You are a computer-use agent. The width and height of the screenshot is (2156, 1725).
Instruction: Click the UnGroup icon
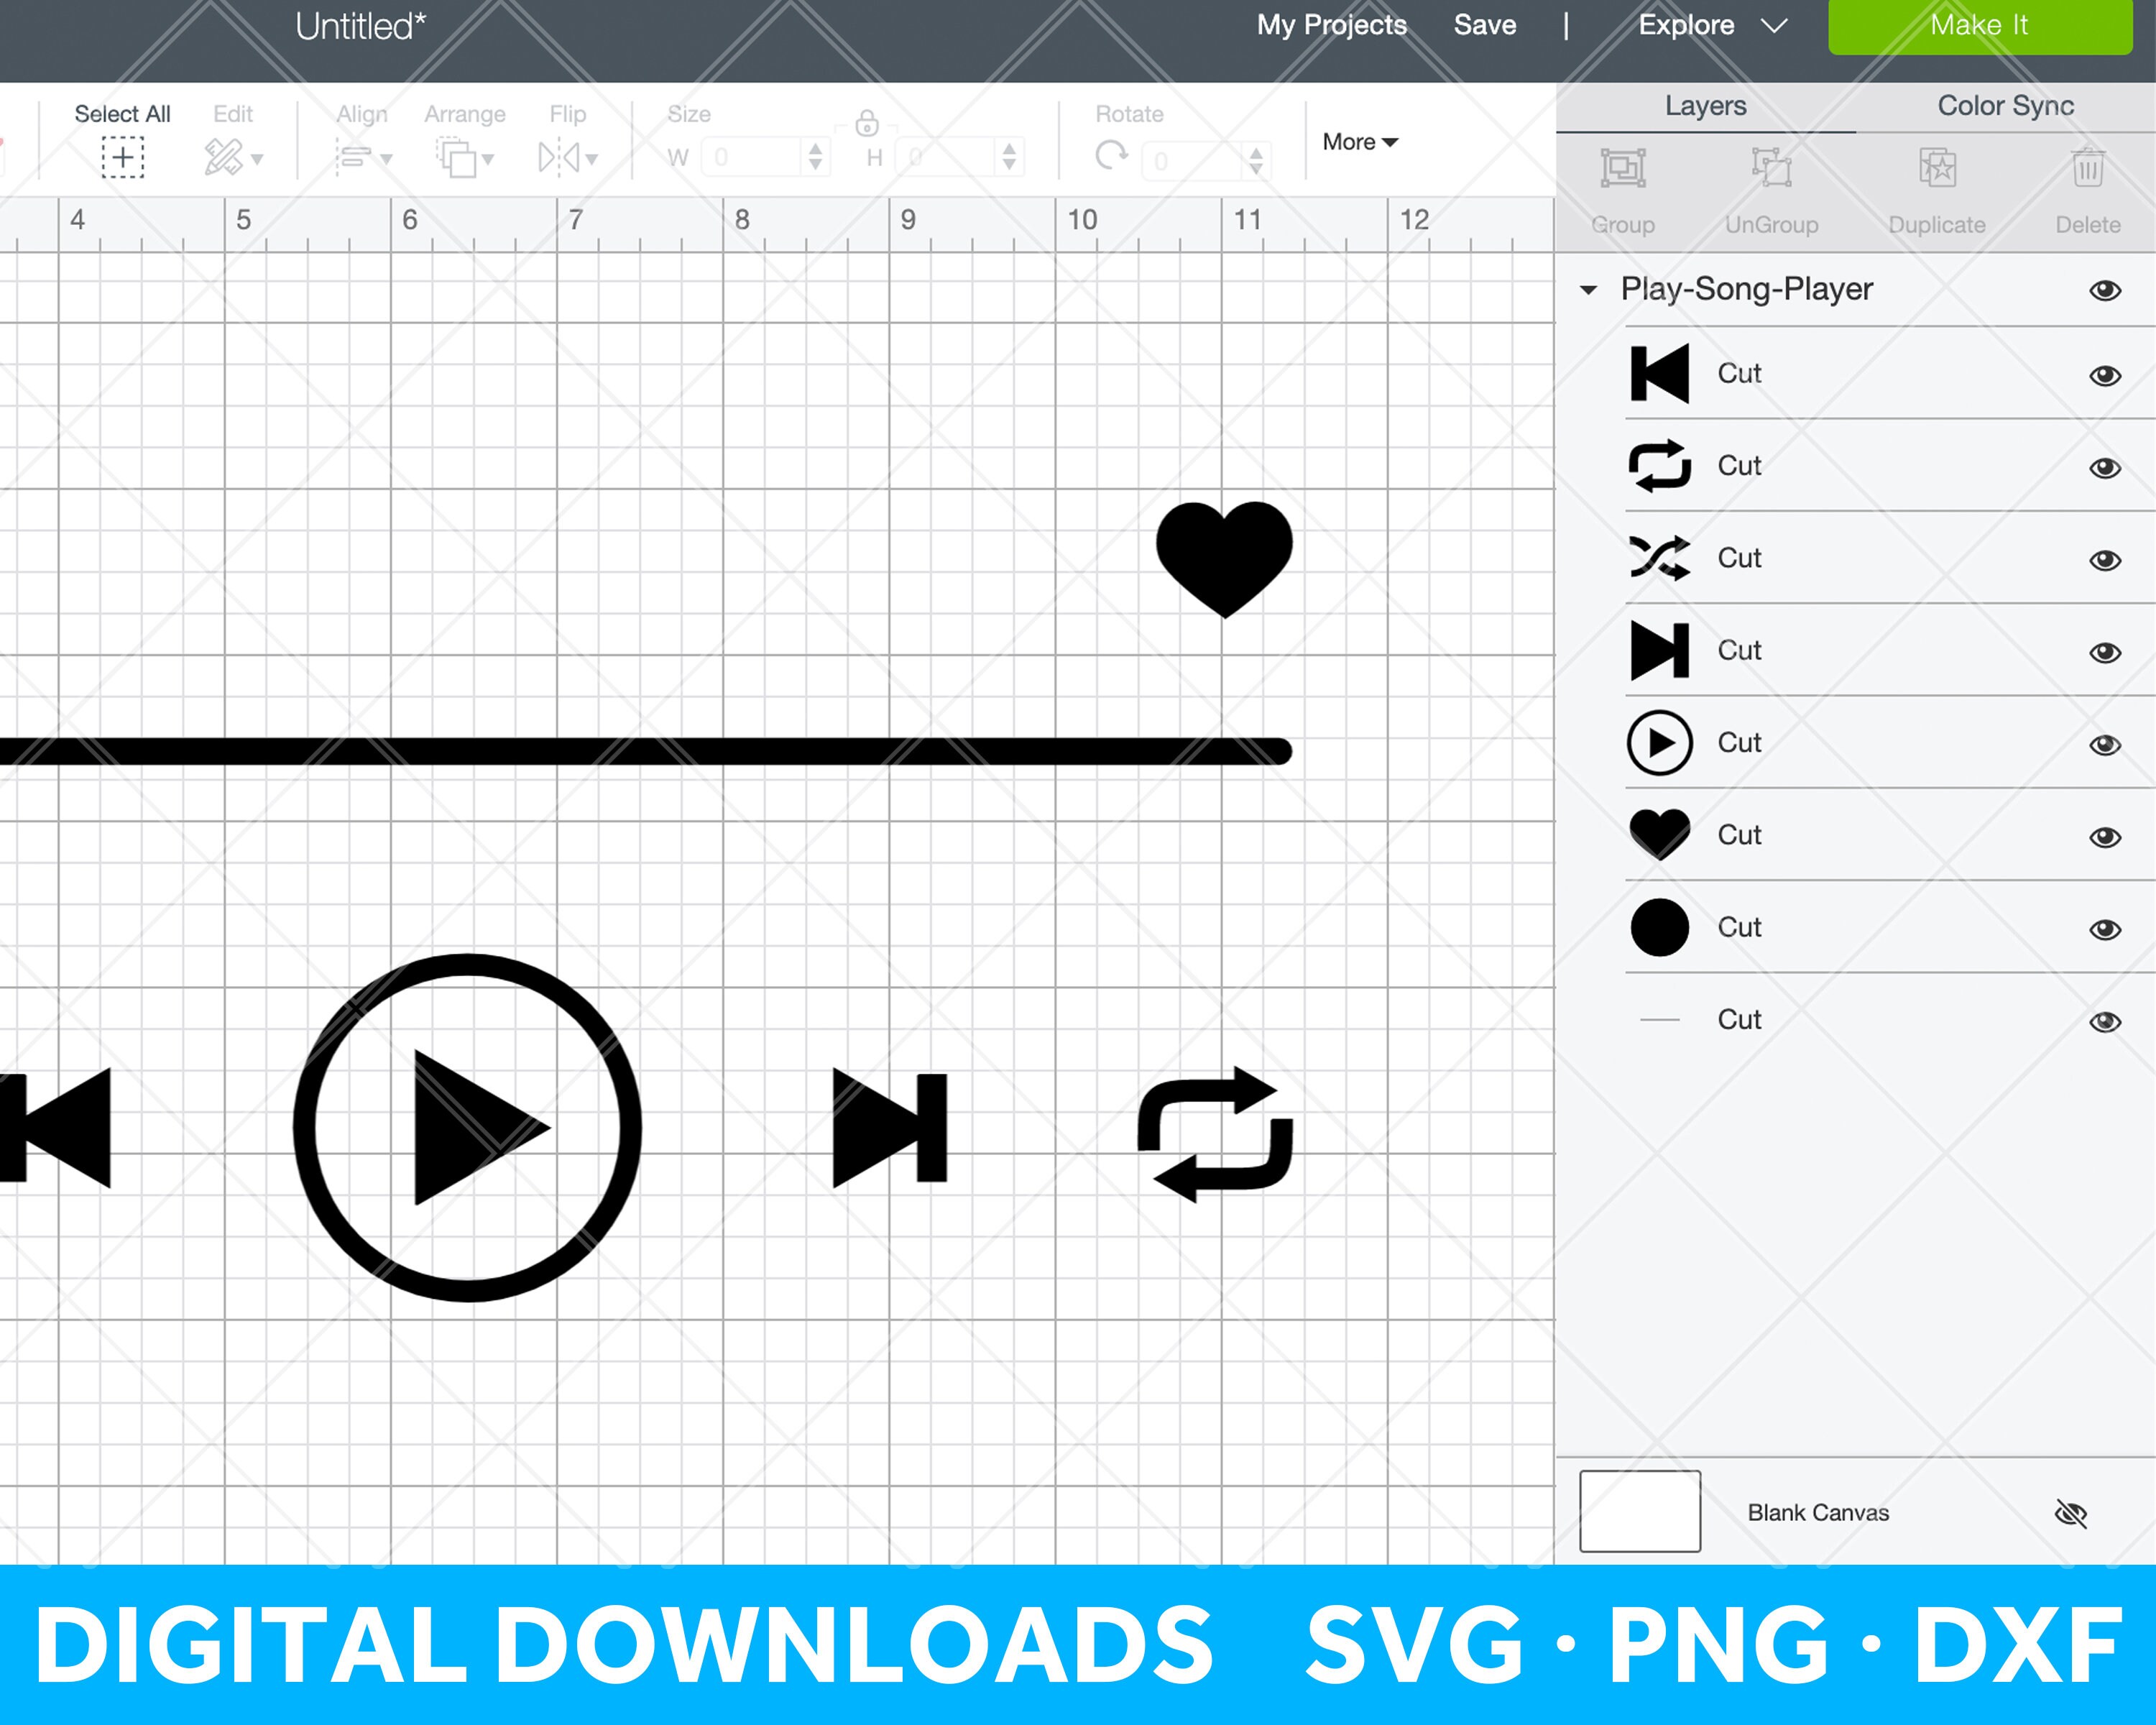click(1771, 168)
